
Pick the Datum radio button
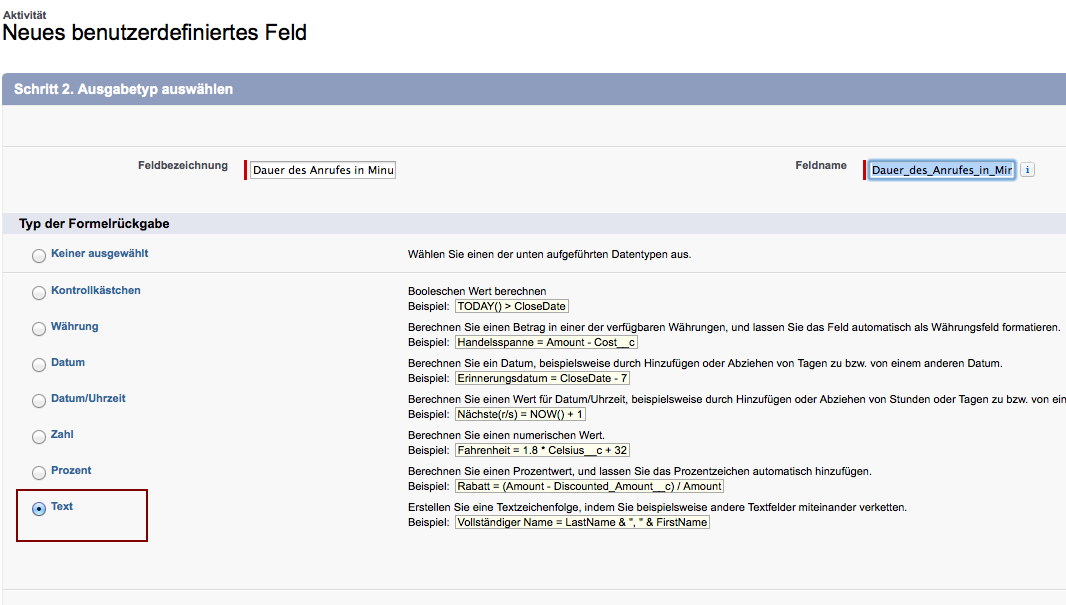point(39,364)
